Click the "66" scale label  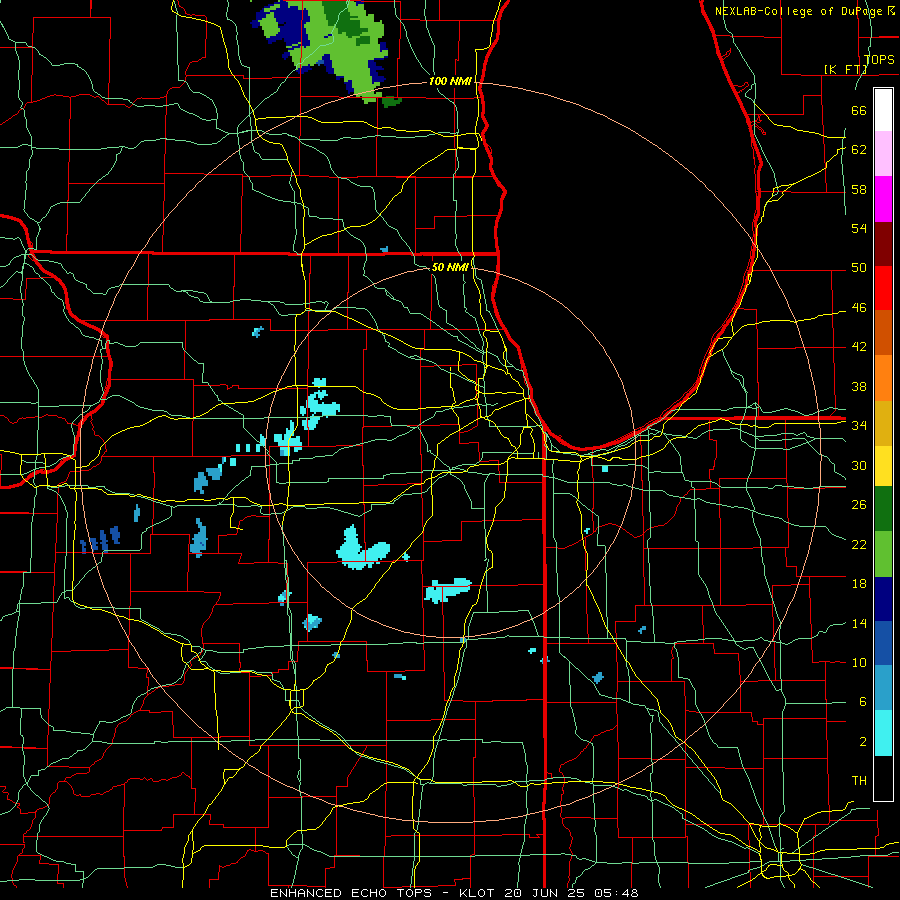click(859, 110)
